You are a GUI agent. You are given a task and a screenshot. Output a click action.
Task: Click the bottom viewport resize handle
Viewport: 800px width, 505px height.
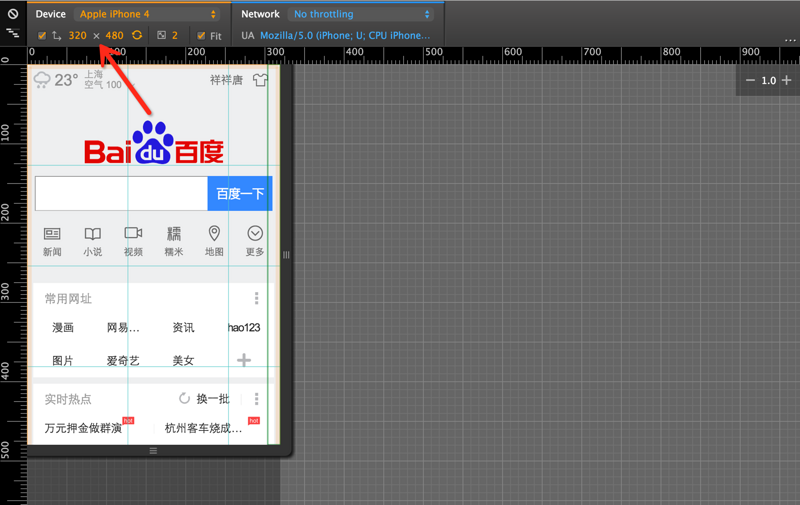[153, 451]
